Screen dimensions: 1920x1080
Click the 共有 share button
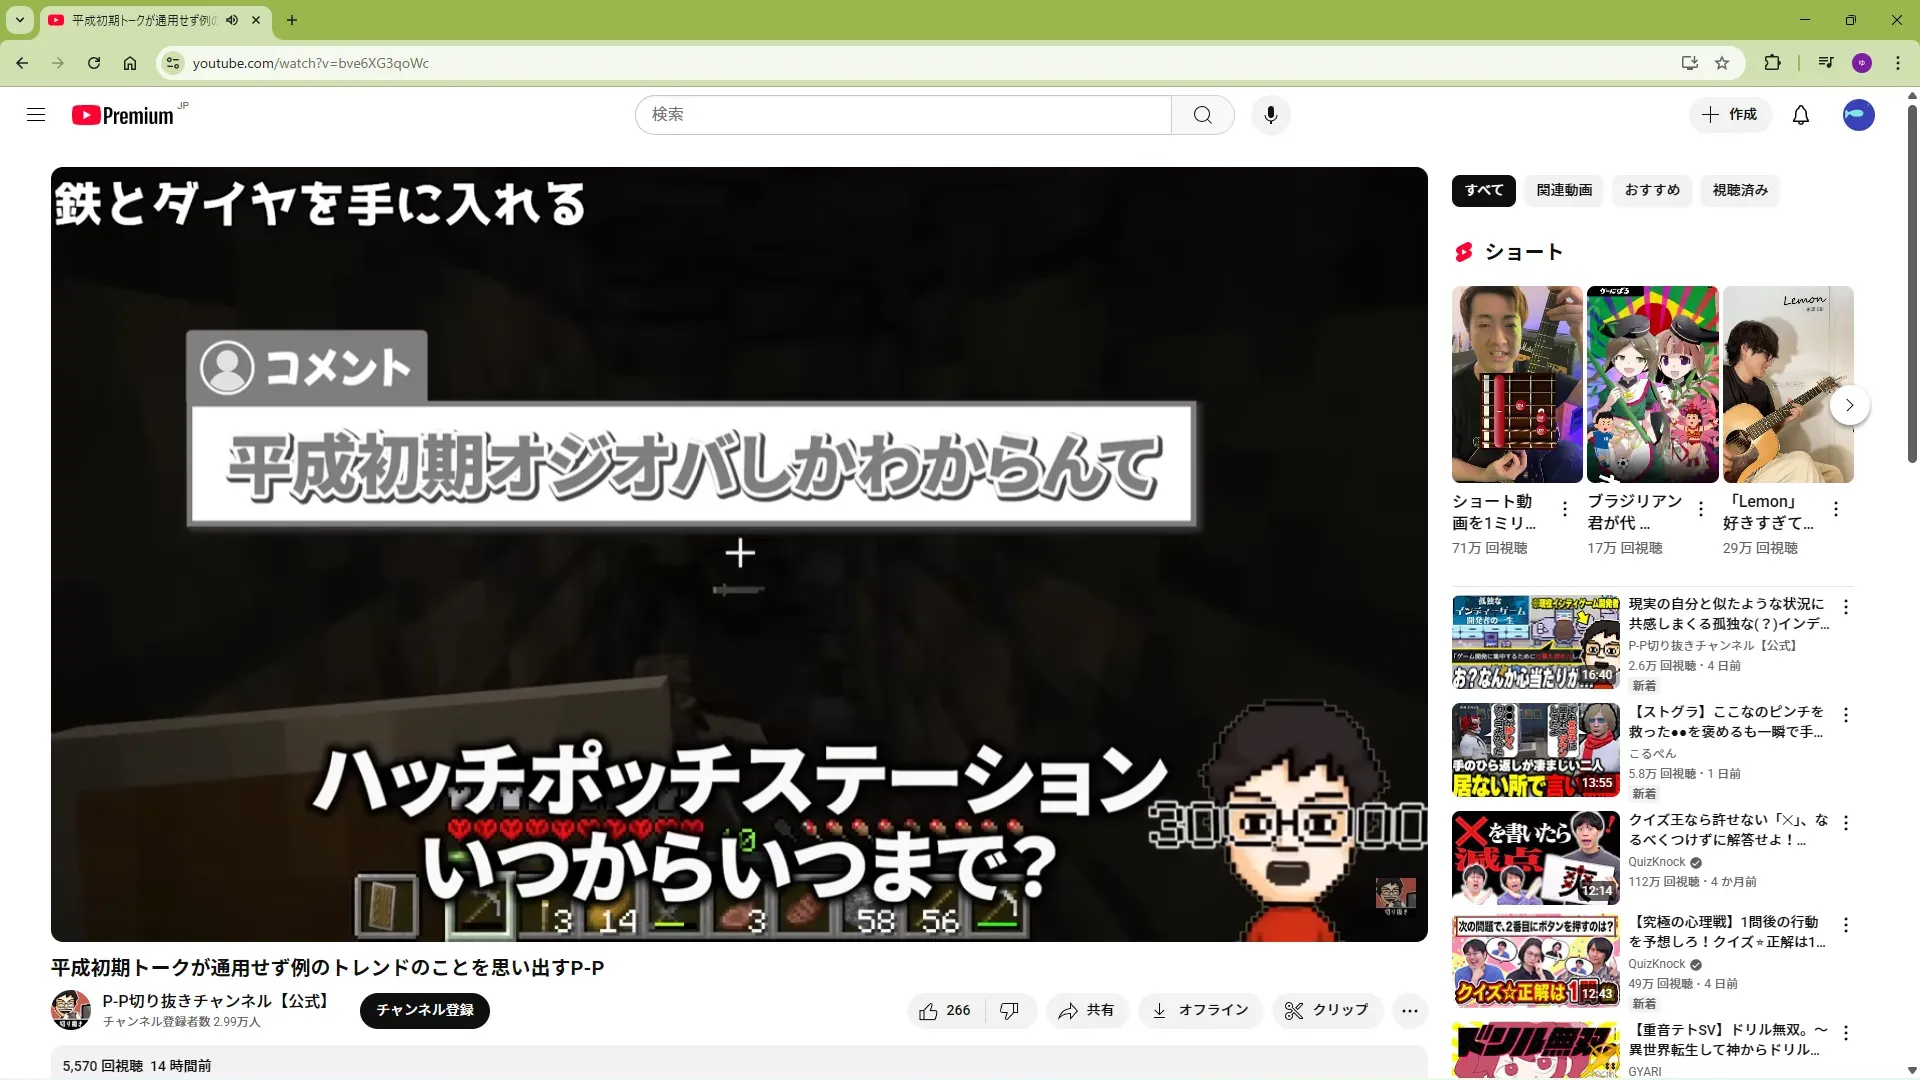[x=1087, y=1011]
